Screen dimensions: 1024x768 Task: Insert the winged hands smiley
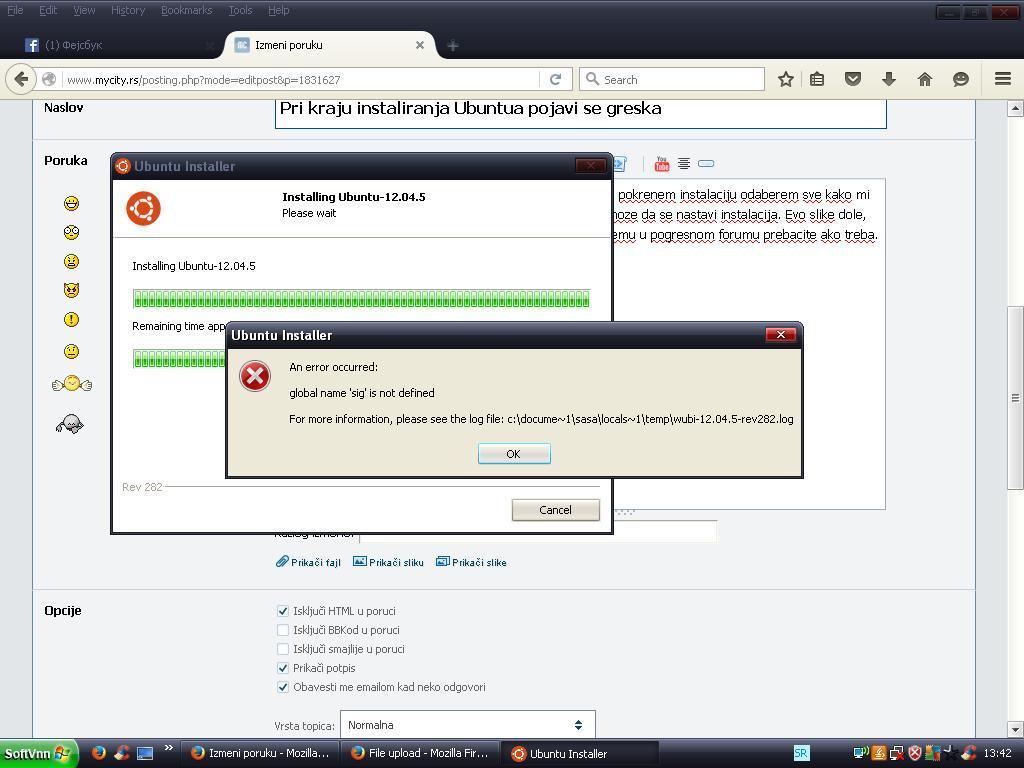point(72,383)
